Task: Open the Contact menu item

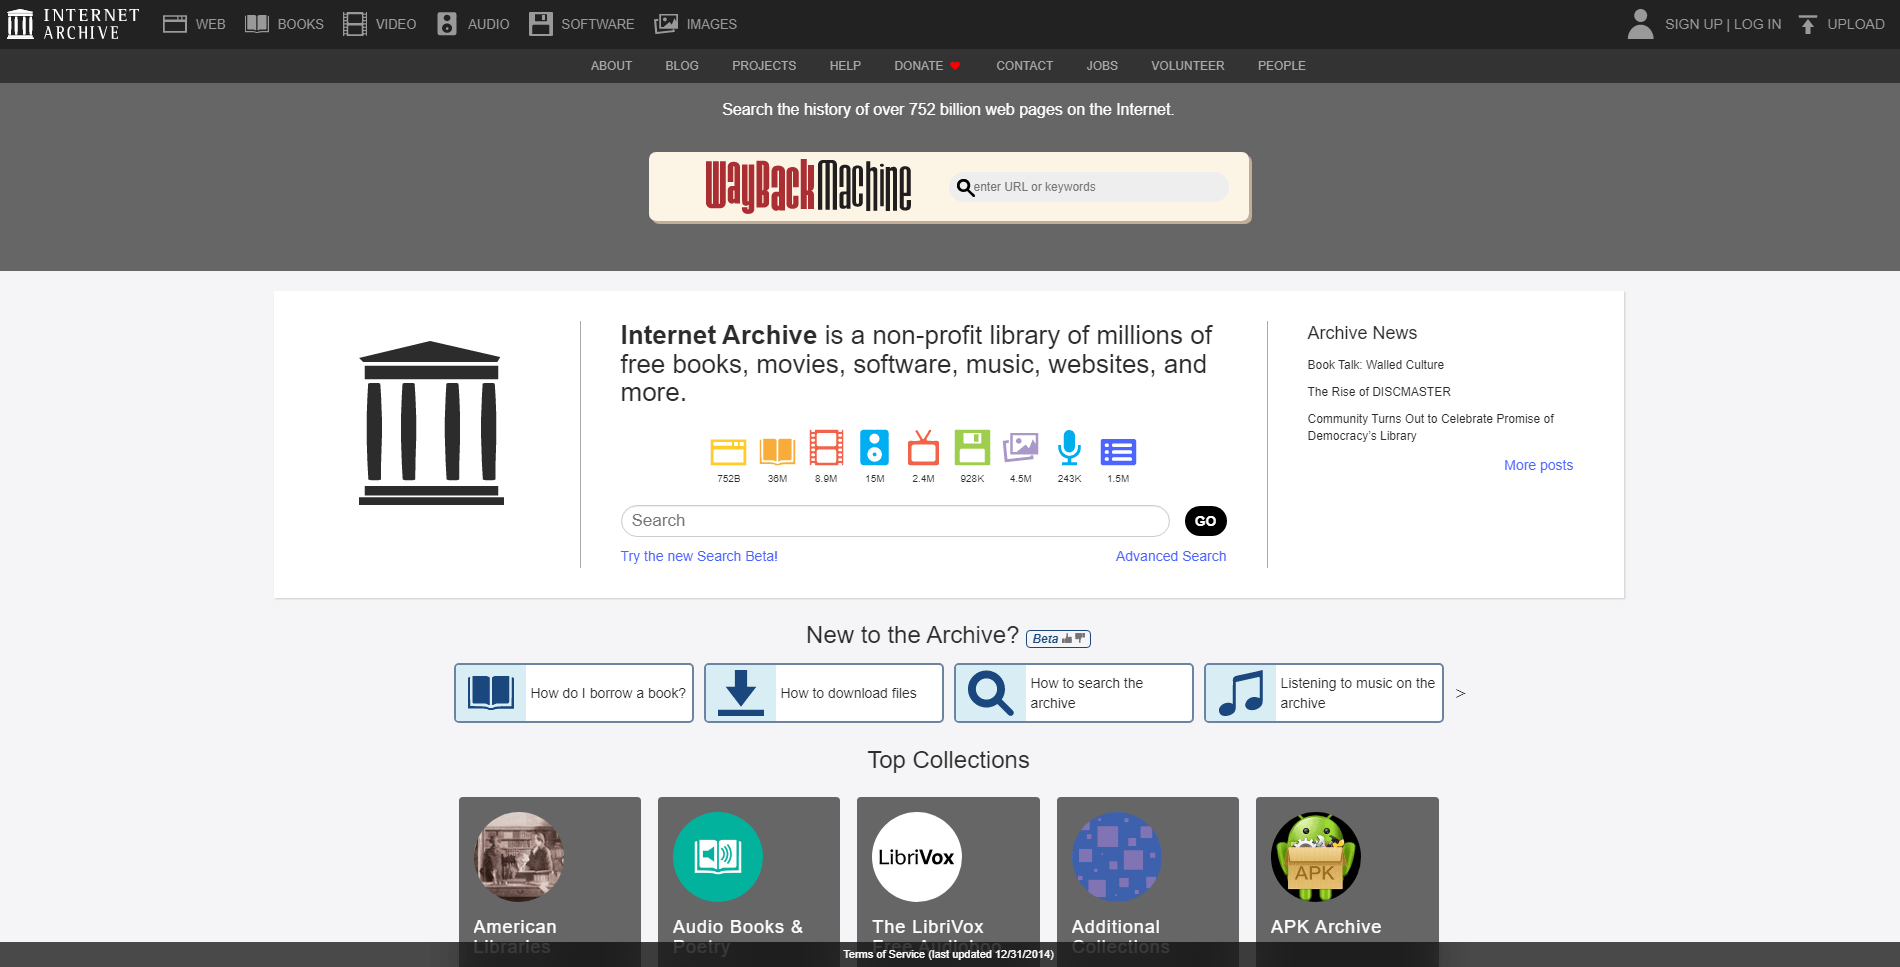Action: click(x=1024, y=66)
